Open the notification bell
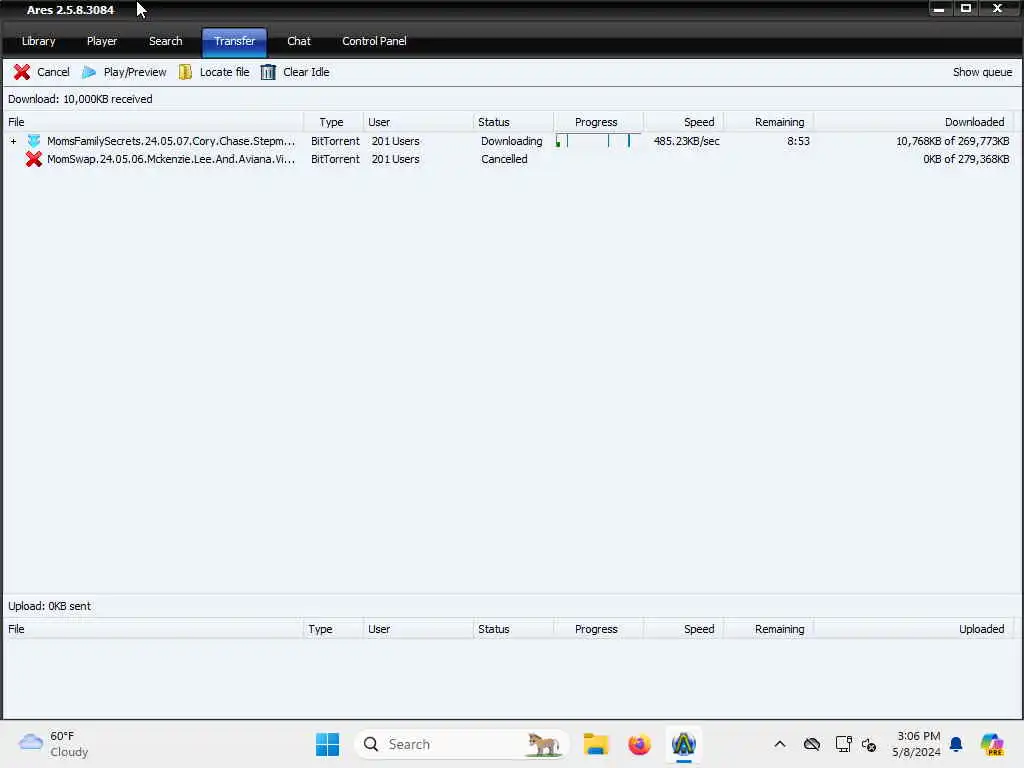Image resolution: width=1024 pixels, height=768 pixels. (x=956, y=744)
